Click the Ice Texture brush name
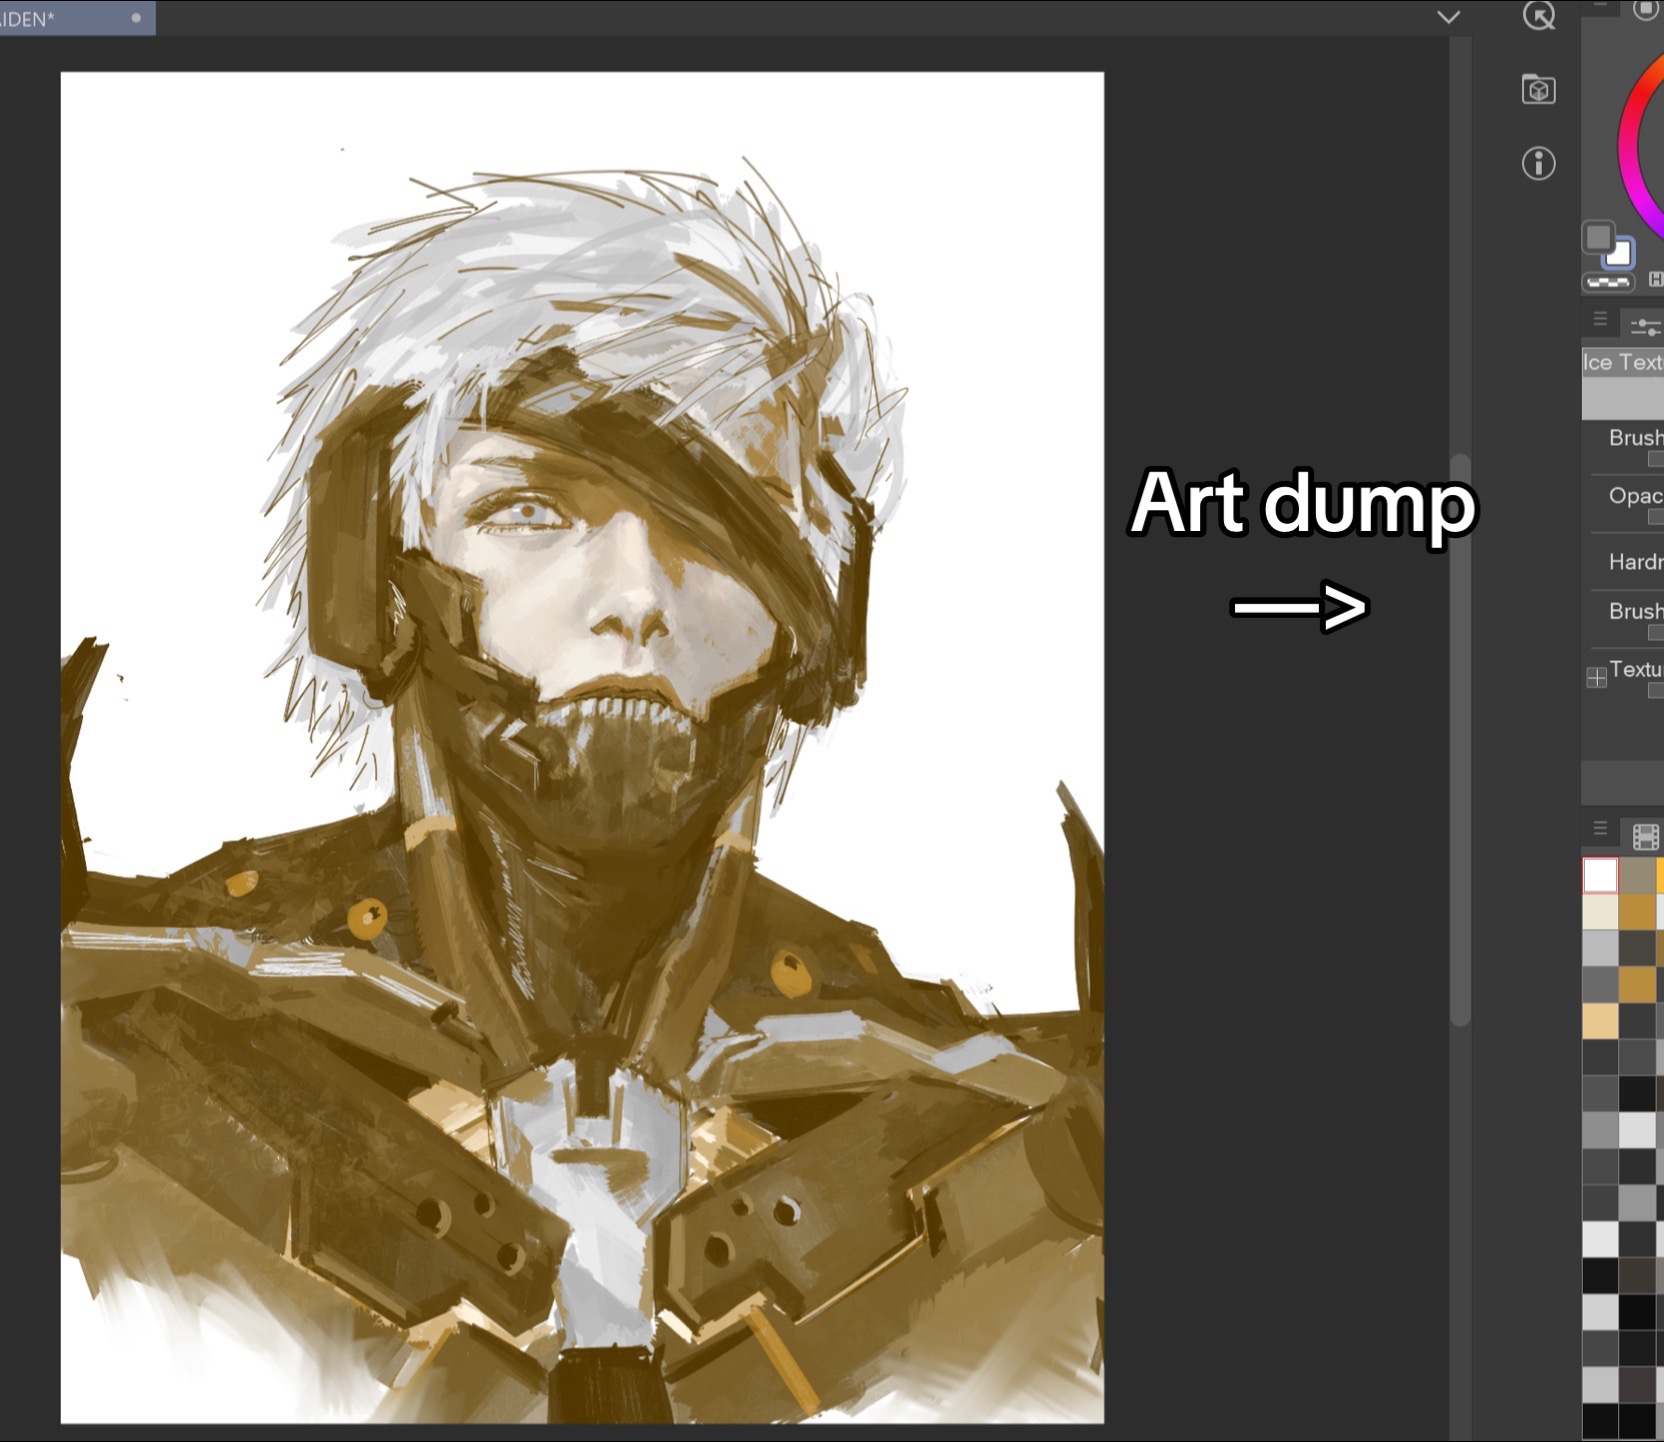This screenshot has width=1664, height=1442. point(1622,362)
